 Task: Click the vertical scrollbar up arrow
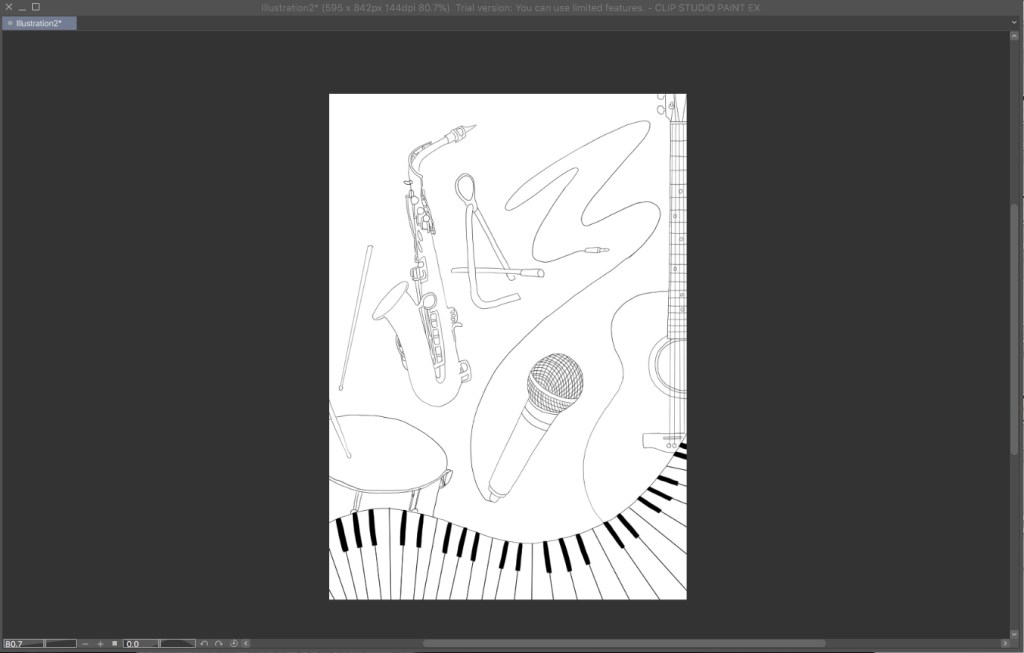[x=1016, y=36]
